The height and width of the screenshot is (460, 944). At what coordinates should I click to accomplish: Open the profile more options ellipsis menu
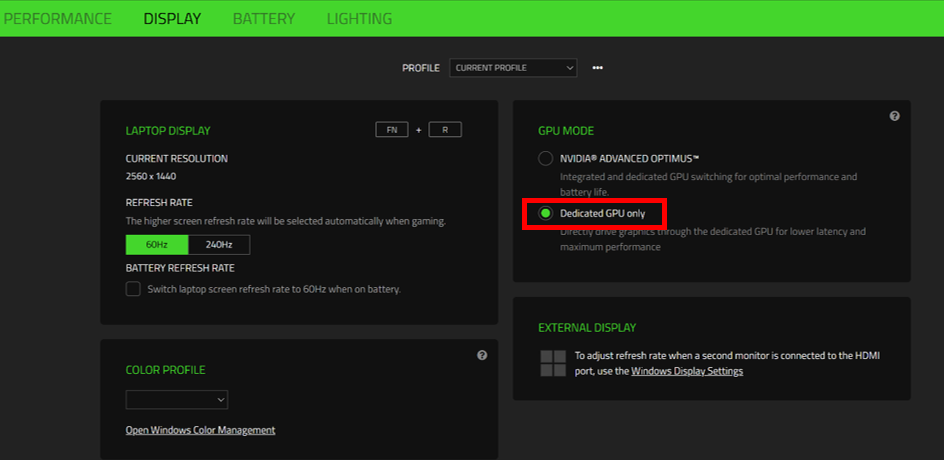tap(597, 68)
